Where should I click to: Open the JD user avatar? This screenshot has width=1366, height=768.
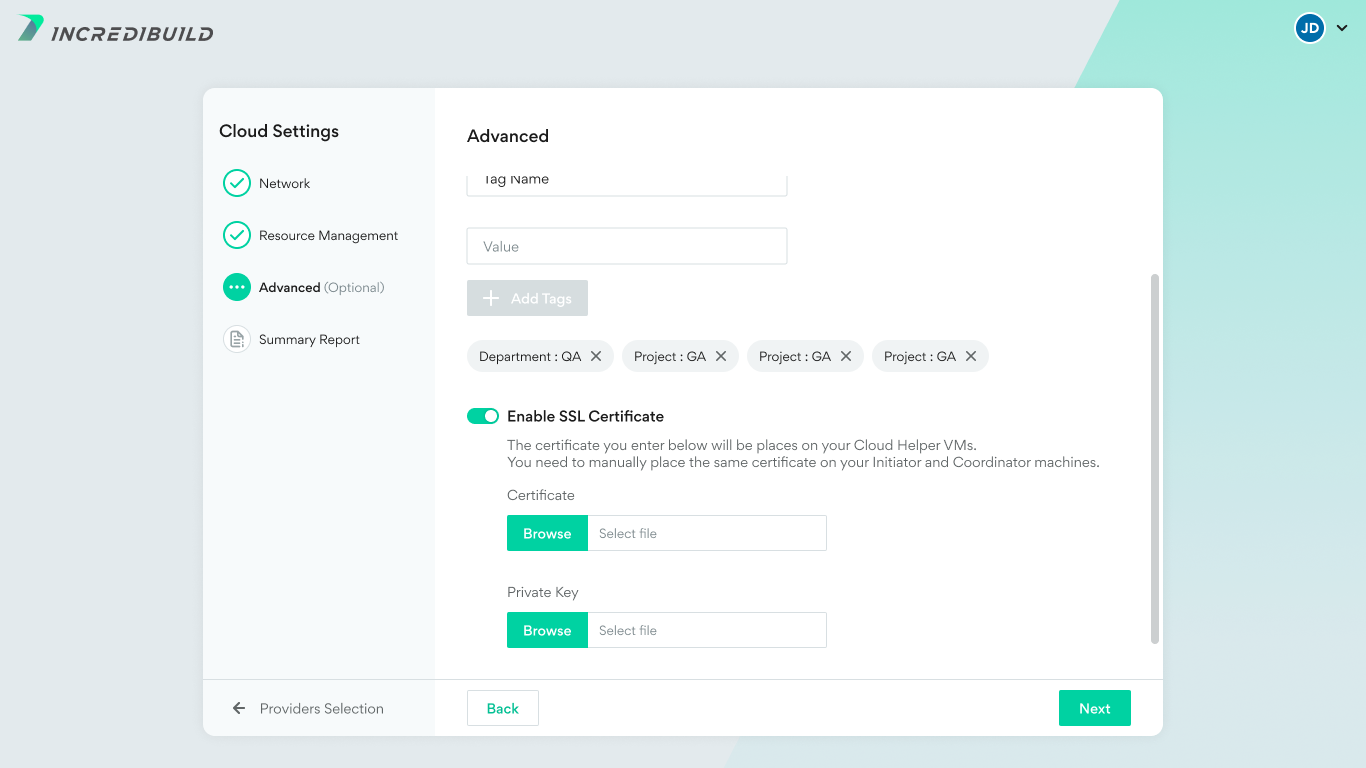(x=1310, y=28)
